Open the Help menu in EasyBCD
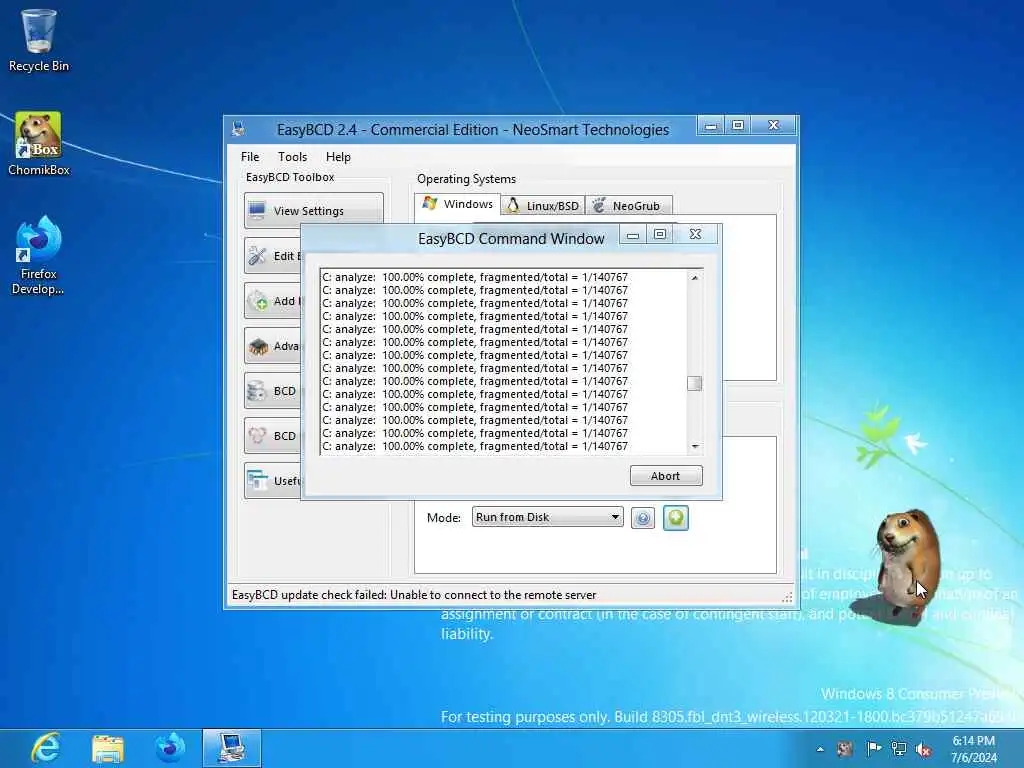1024x768 pixels. pyautogui.click(x=338, y=157)
